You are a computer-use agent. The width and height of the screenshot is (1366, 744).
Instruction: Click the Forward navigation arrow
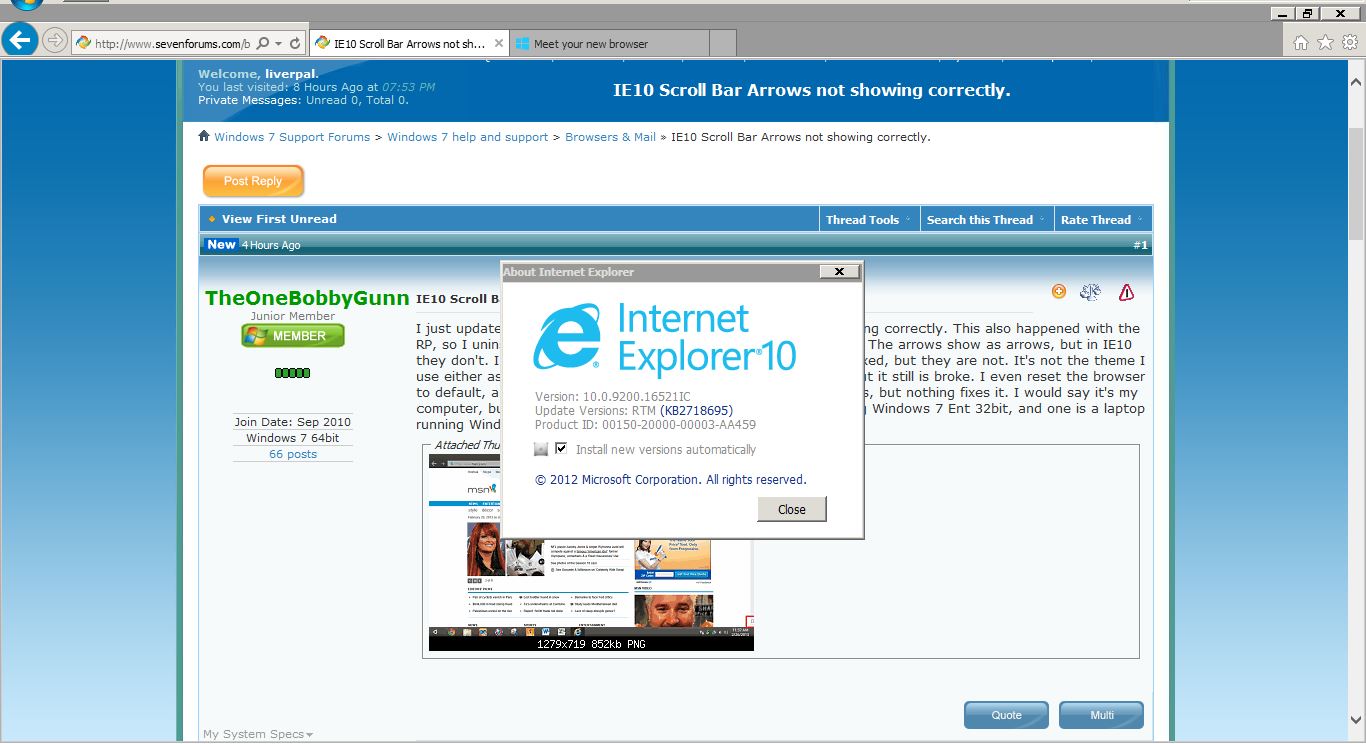tap(55, 41)
